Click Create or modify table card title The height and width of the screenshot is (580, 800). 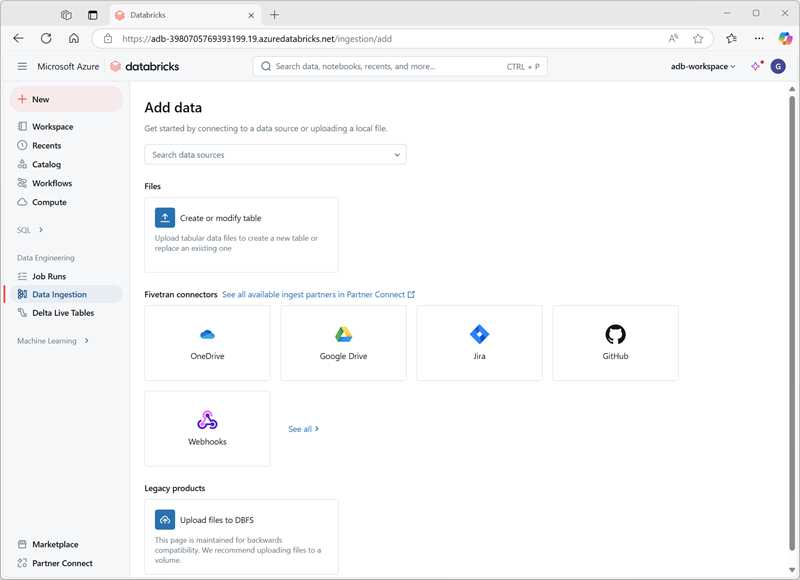pos(220,218)
